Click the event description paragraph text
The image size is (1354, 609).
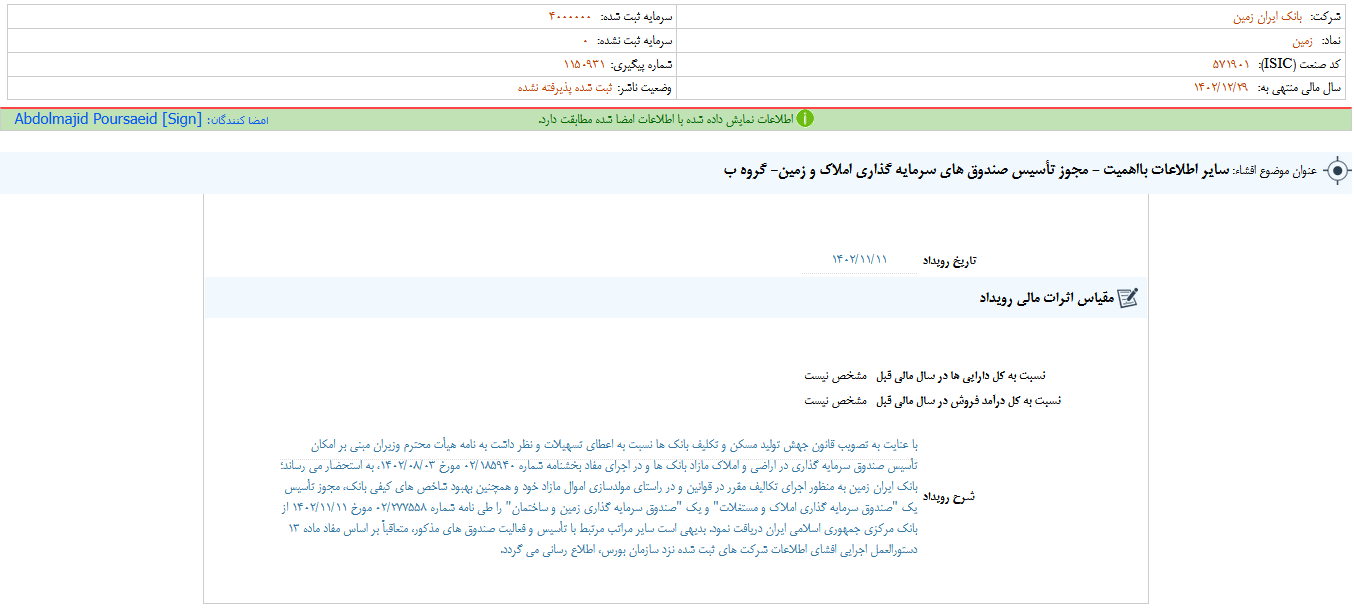tap(600, 497)
